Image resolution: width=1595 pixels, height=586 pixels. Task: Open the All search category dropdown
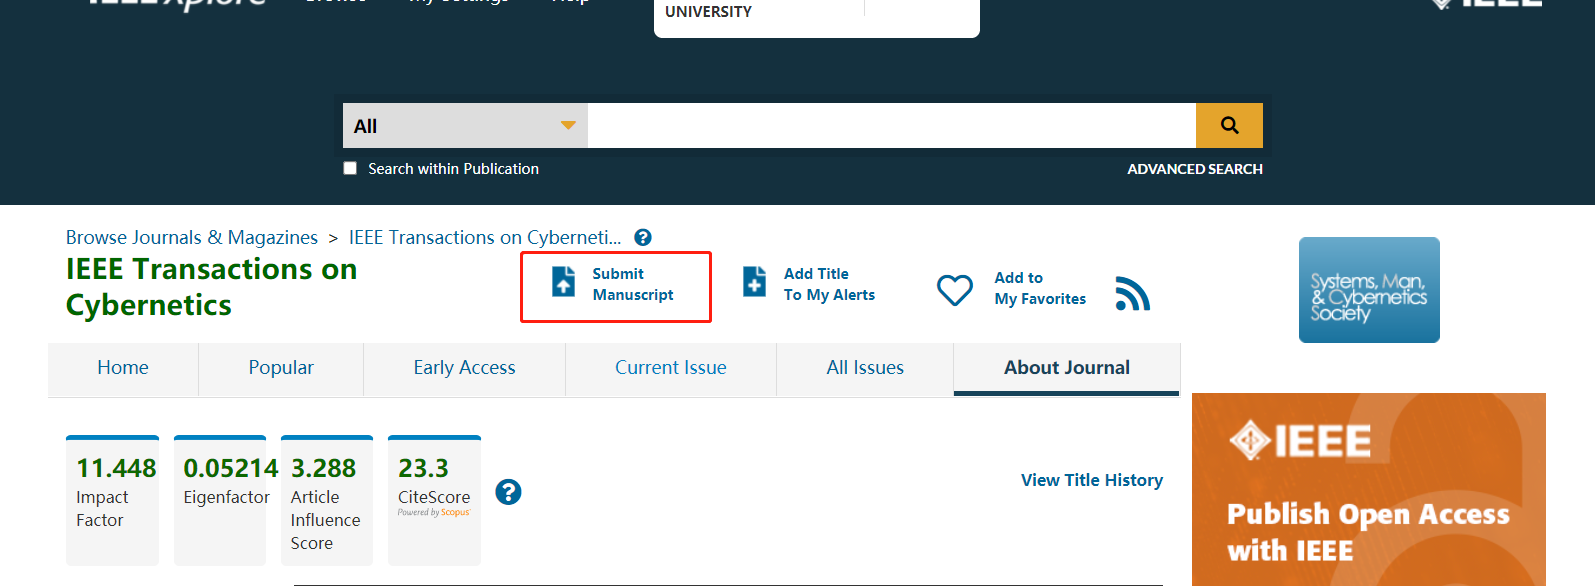pyautogui.click(x=465, y=125)
